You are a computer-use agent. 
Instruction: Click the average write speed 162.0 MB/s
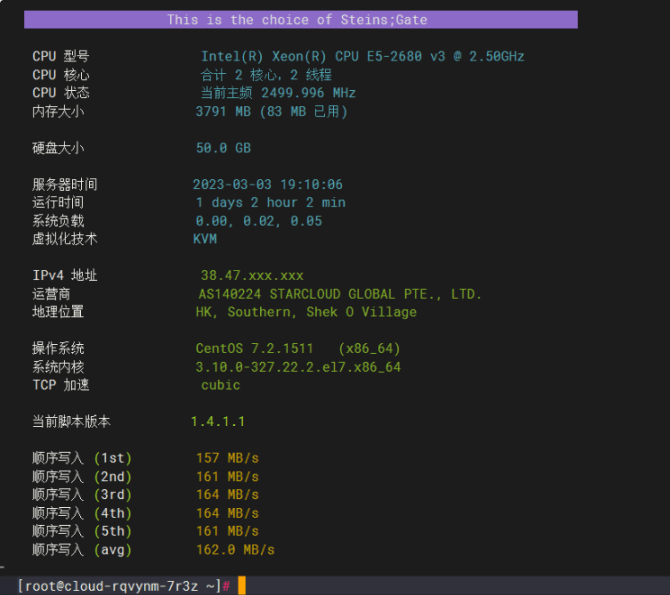[x=235, y=550]
